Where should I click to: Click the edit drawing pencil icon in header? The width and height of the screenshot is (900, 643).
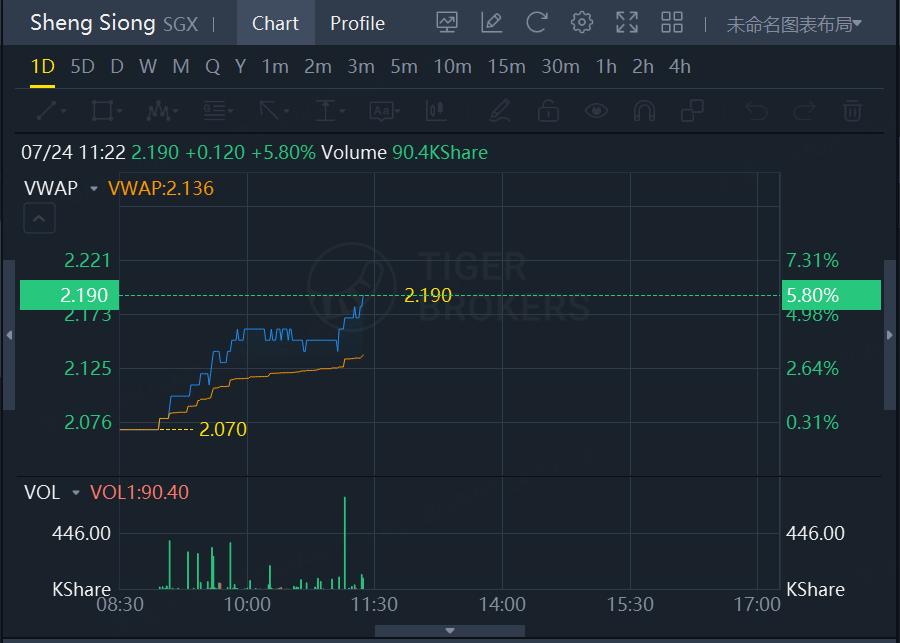(491, 23)
